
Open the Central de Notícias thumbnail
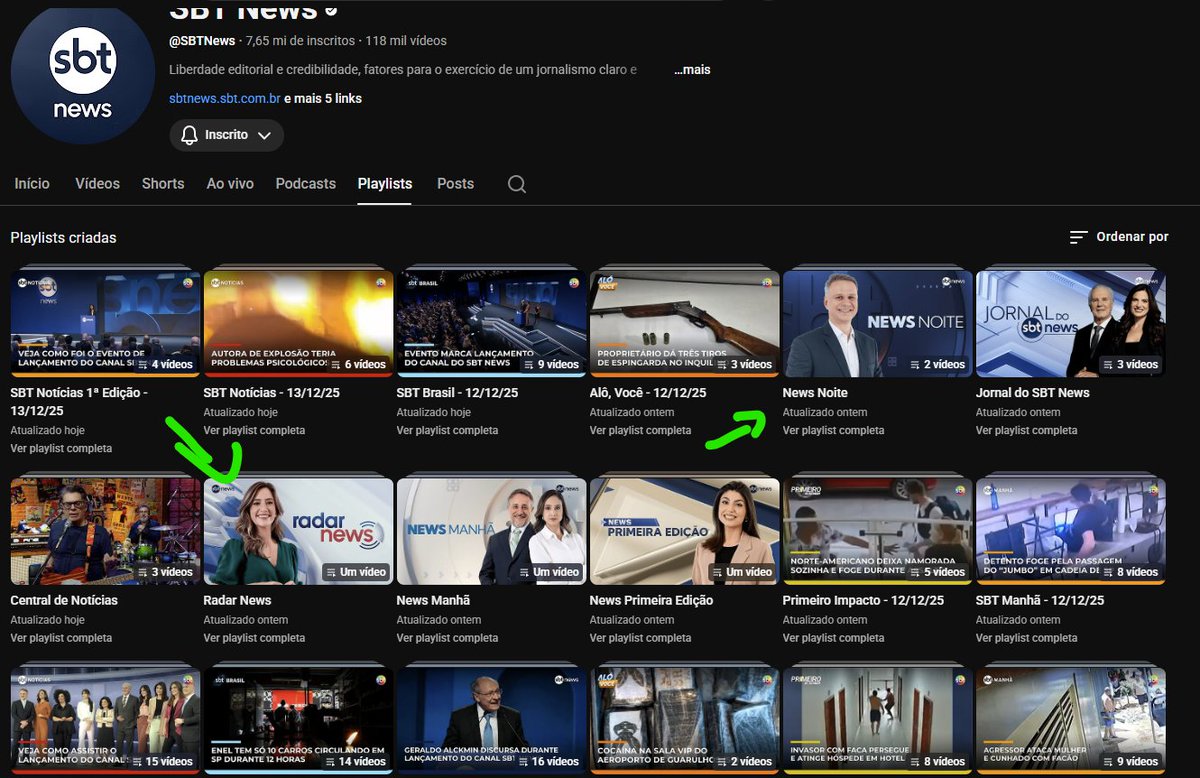105,531
